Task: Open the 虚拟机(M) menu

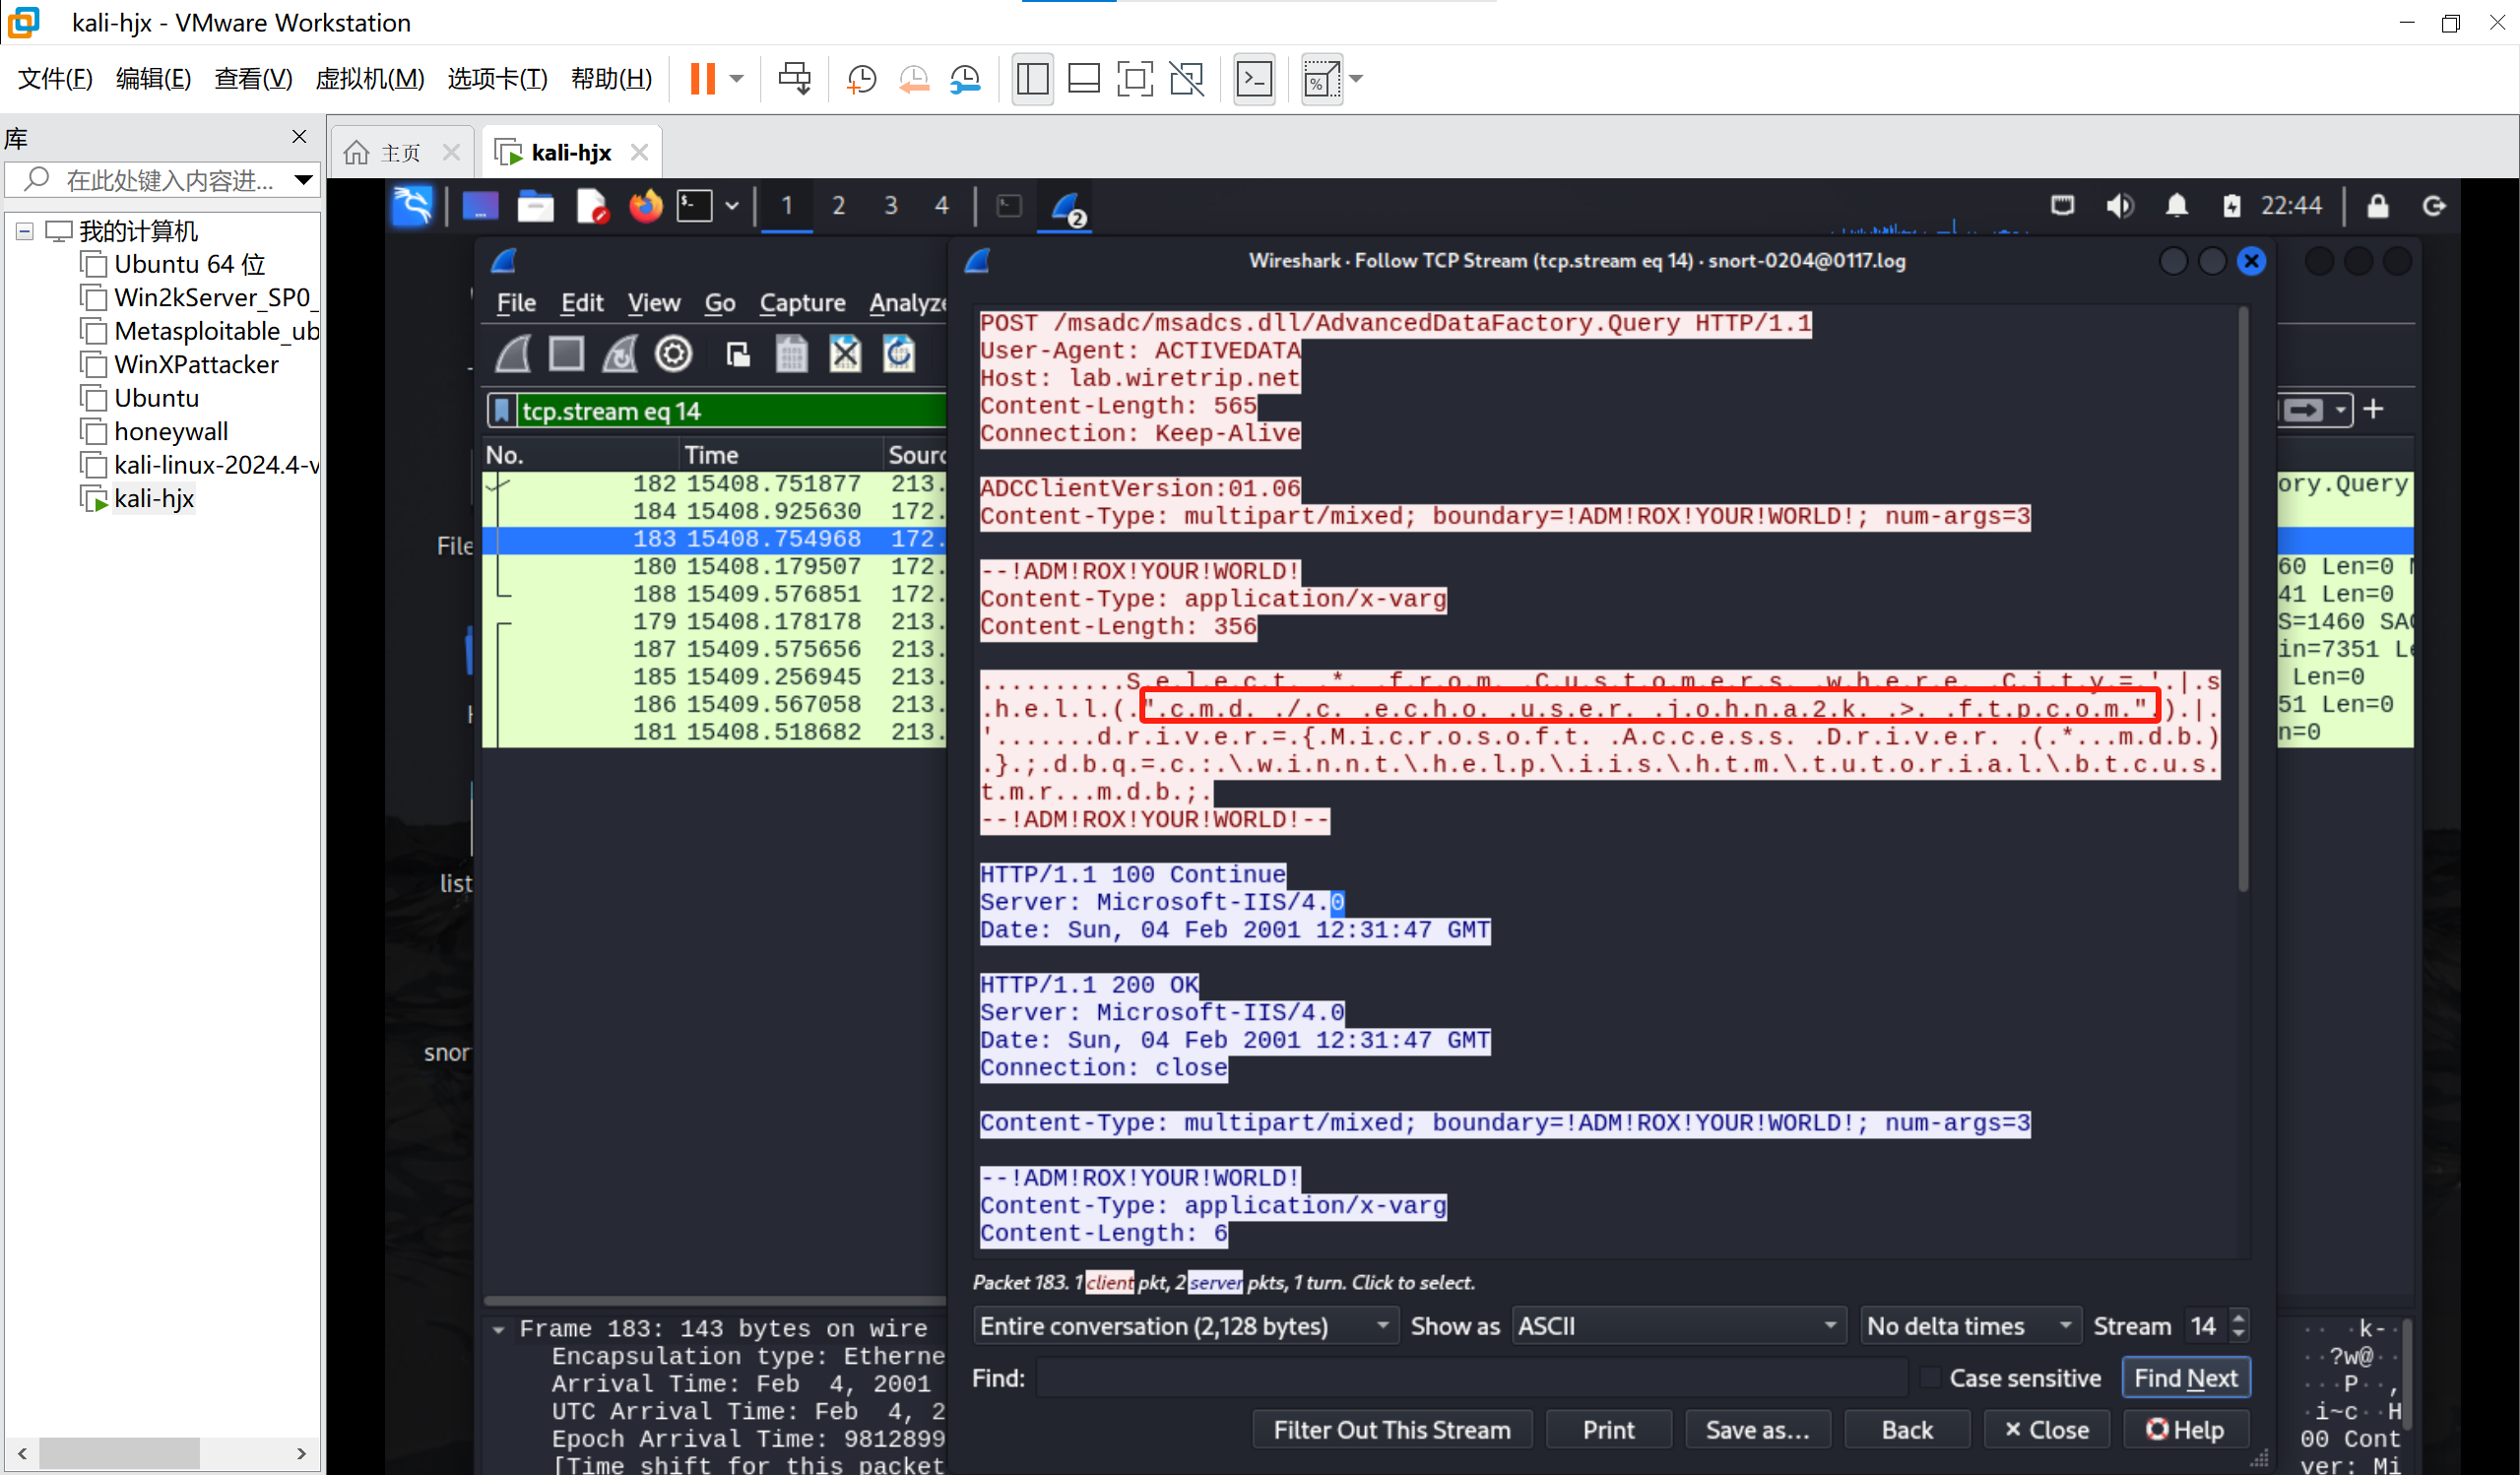Action: (x=370, y=78)
